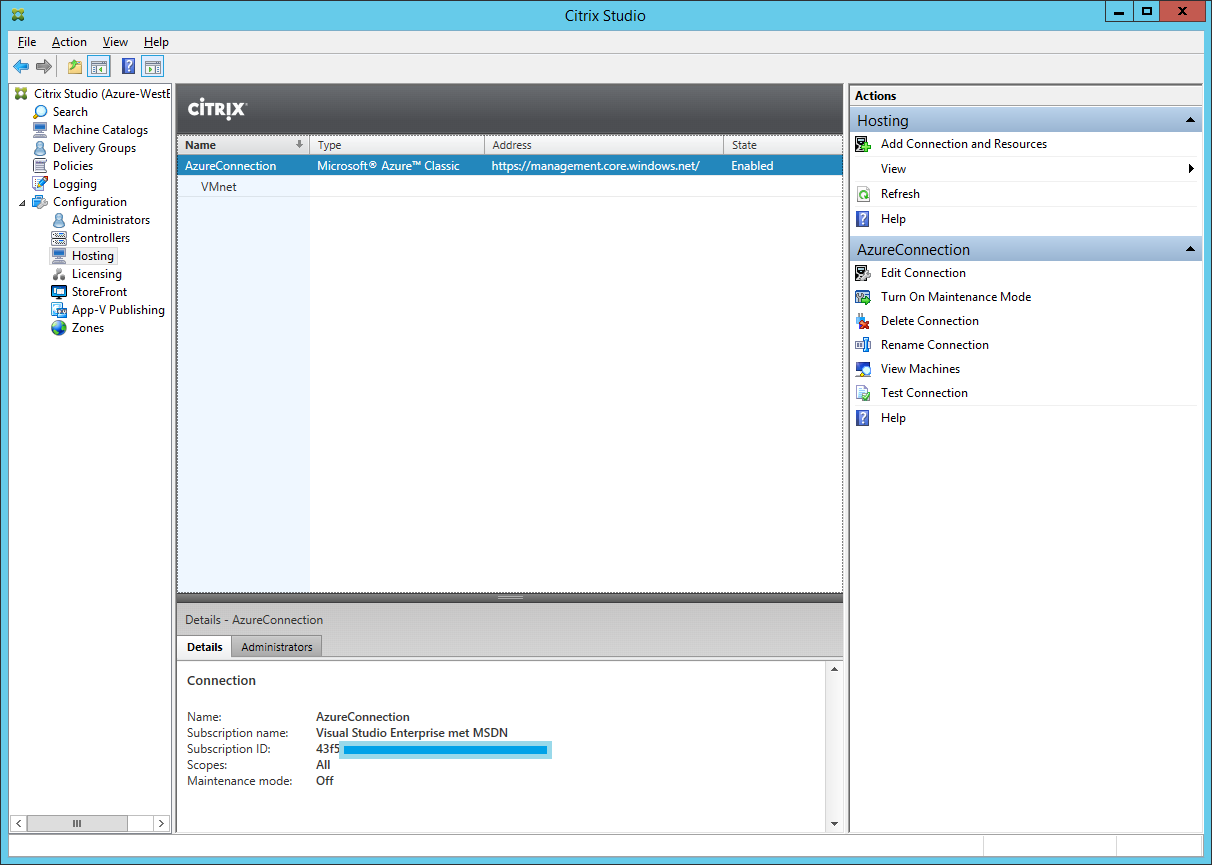
Task: Open the File menu
Action: (27, 42)
